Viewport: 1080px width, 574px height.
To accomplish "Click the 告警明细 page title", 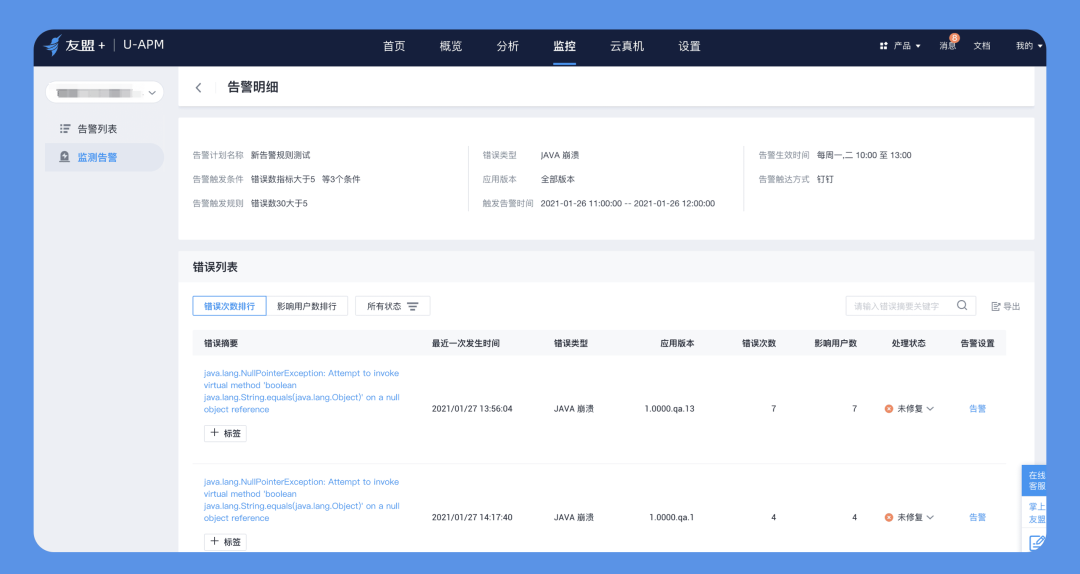I will tap(253, 87).
